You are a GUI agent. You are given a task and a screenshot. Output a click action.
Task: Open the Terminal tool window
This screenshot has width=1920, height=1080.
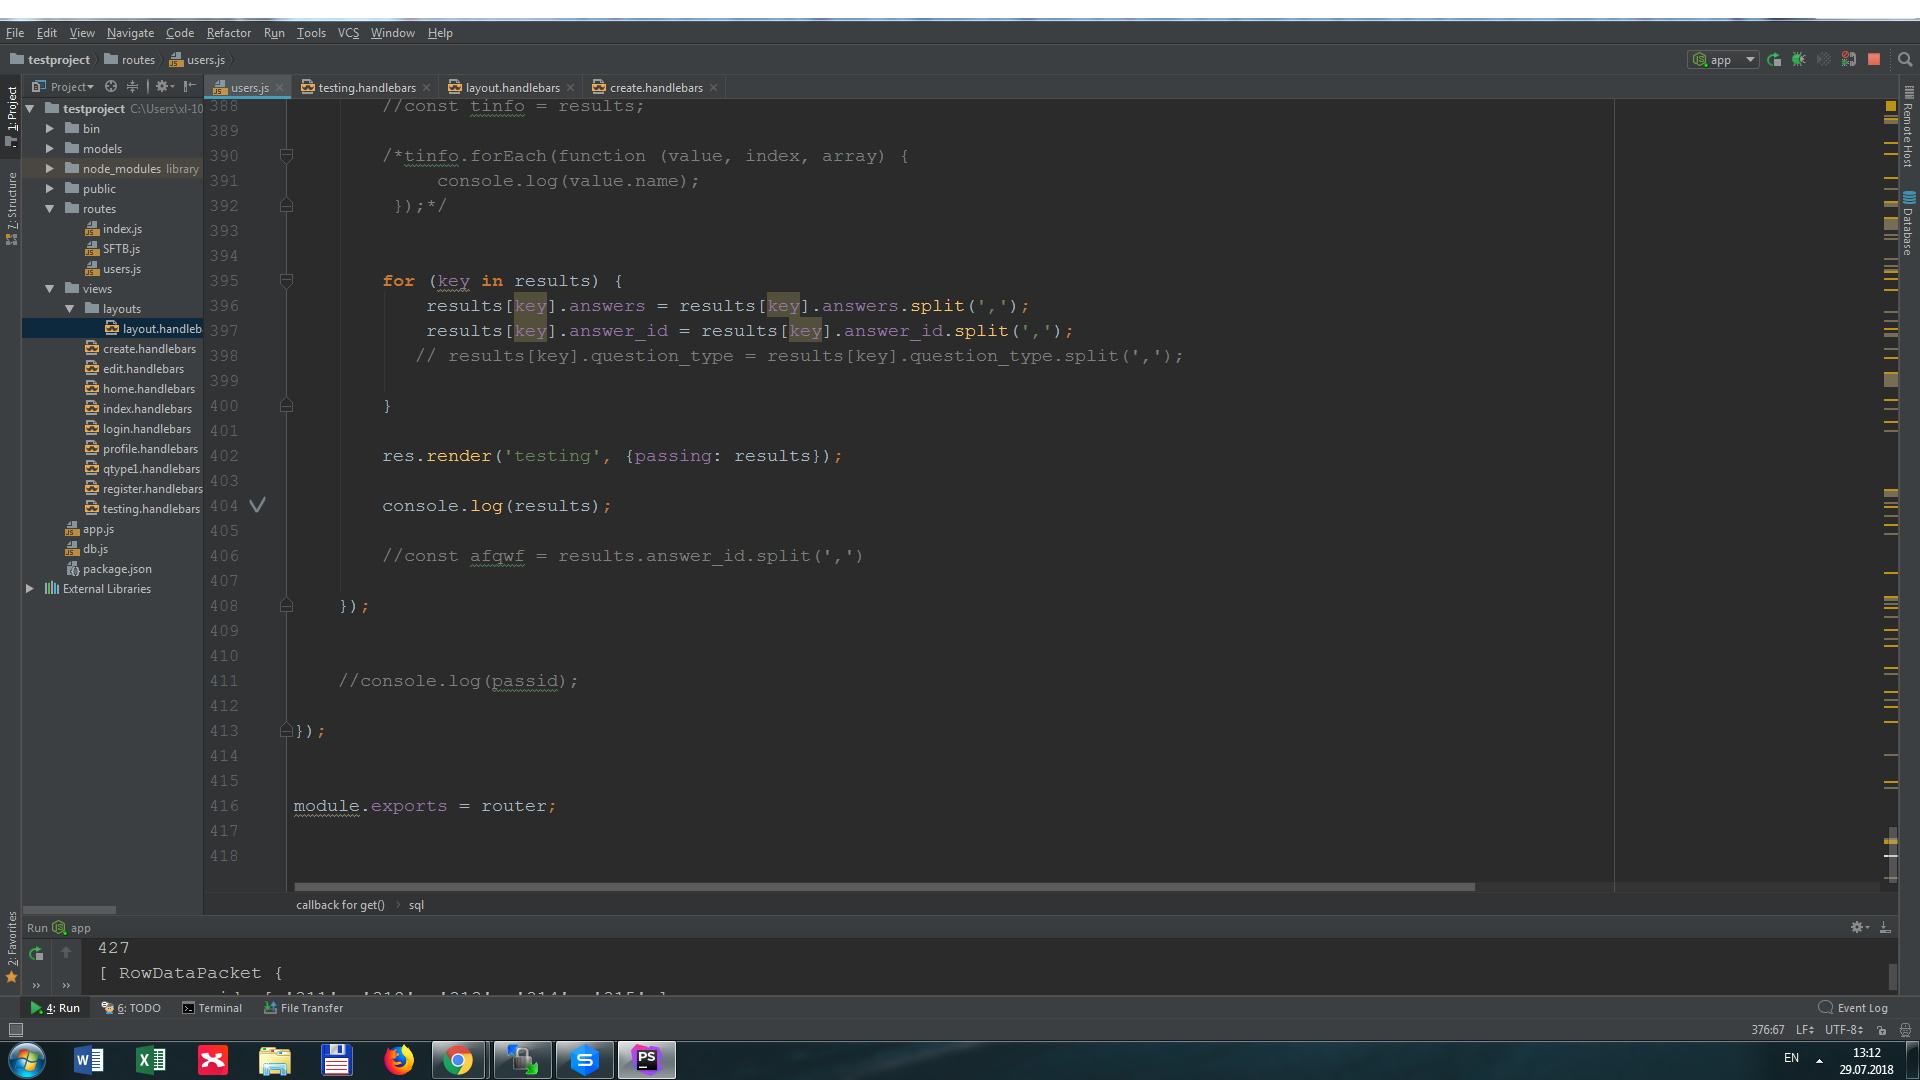click(212, 1008)
